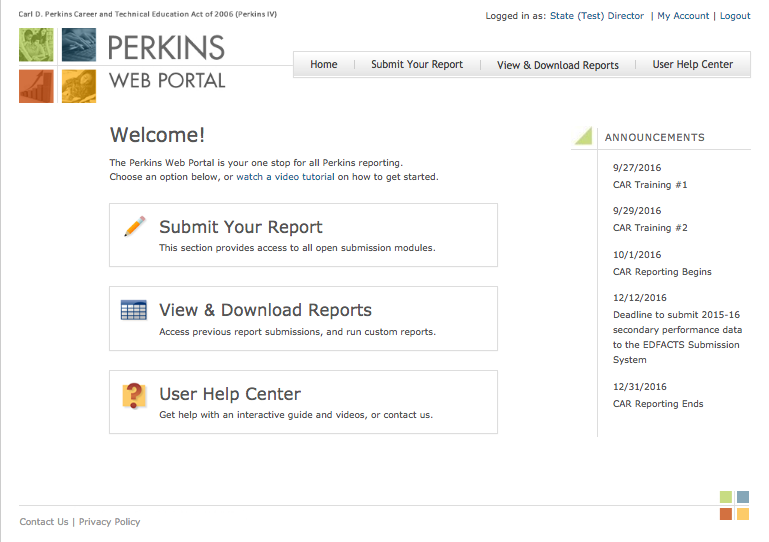The height and width of the screenshot is (542, 769).
Task: Open the My Account link
Action: (x=683, y=16)
